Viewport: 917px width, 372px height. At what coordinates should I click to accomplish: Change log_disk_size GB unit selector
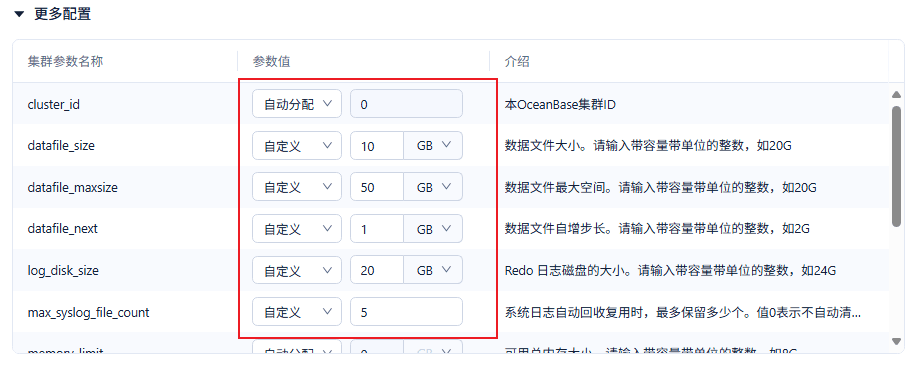coord(433,270)
